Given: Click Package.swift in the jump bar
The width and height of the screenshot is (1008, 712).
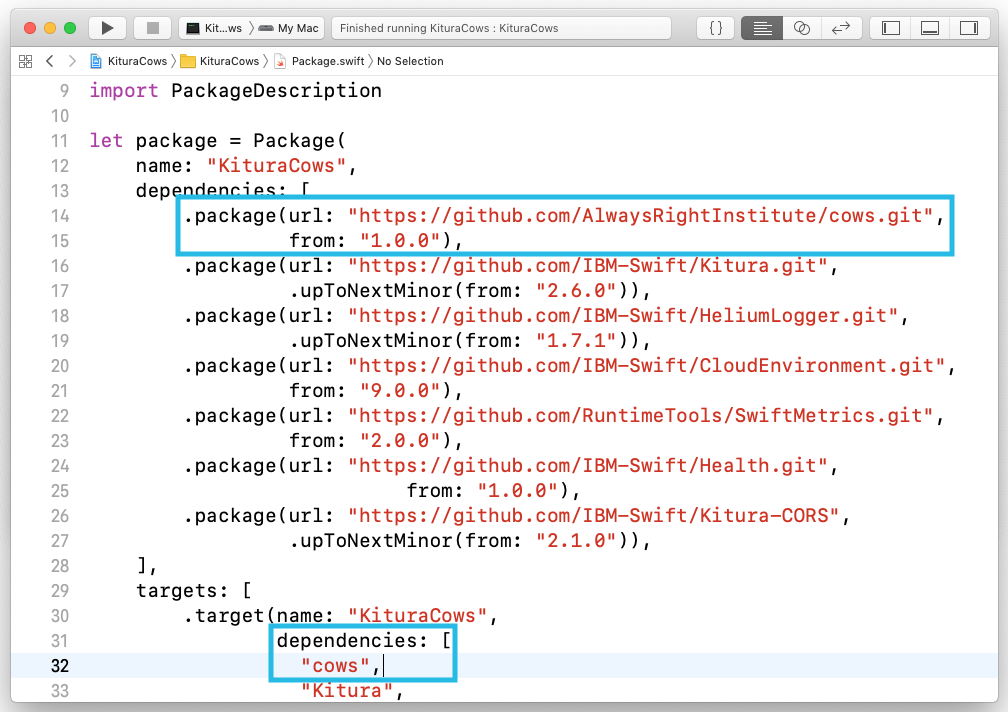Looking at the screenshot, I should click(320, 61).
